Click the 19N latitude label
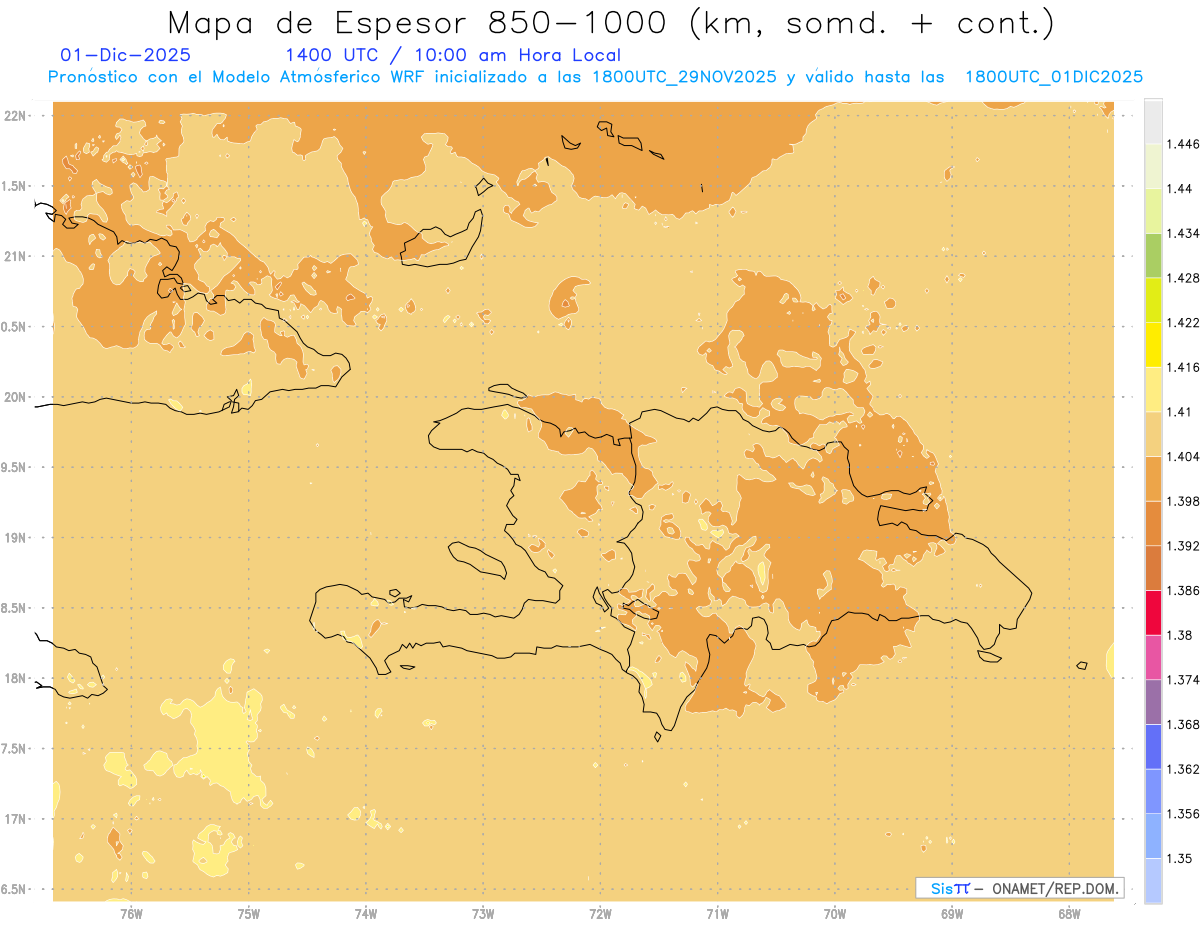 [14, 538]
